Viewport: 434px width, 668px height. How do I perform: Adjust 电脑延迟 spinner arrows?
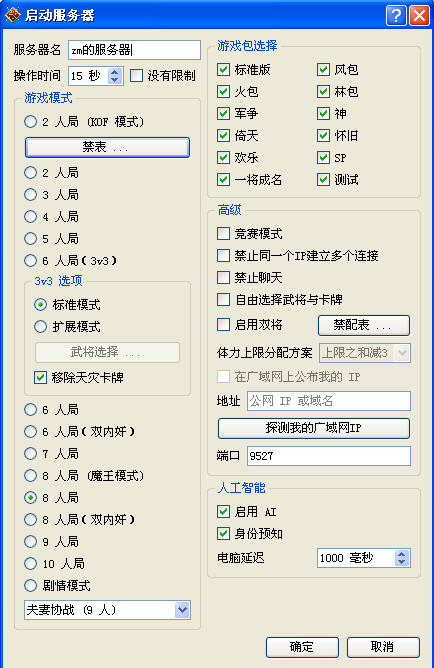tap(401, 558)
